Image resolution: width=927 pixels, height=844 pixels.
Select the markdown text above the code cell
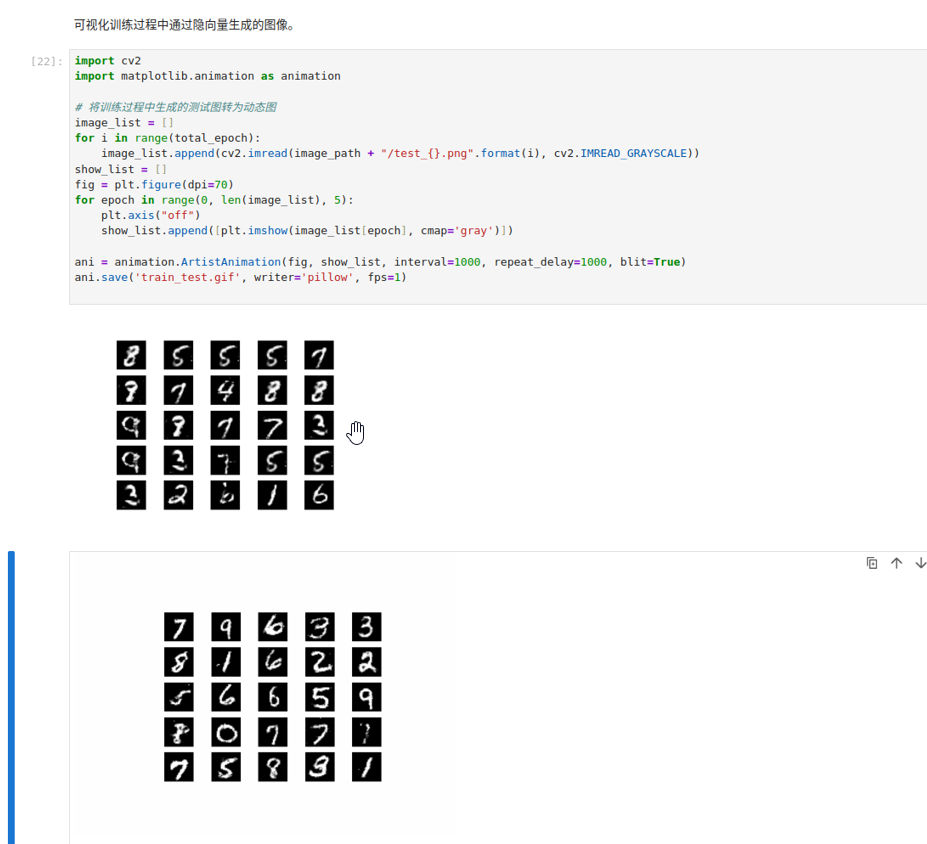[184, 24]
